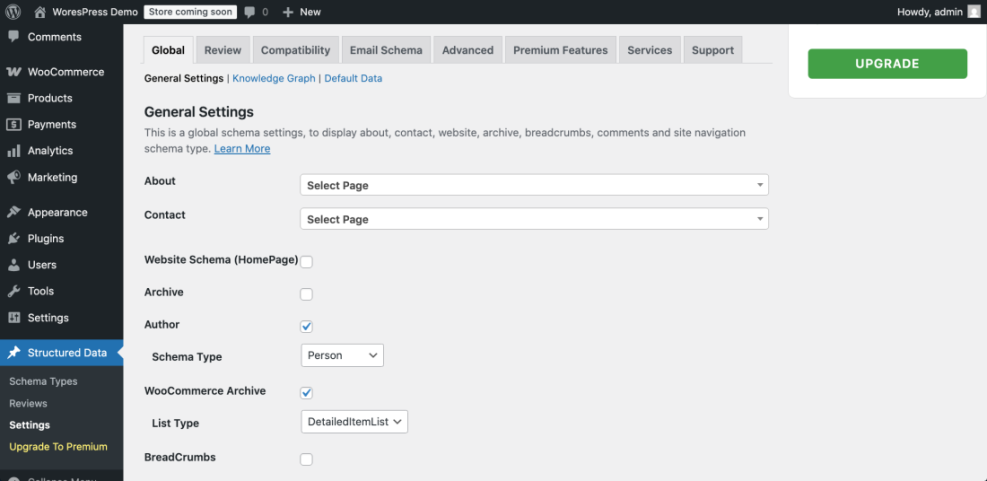Enable Website Schema (HomePage) checkbox
The width and height of the screenshot is (987, 481).
[x=307, y=262]
